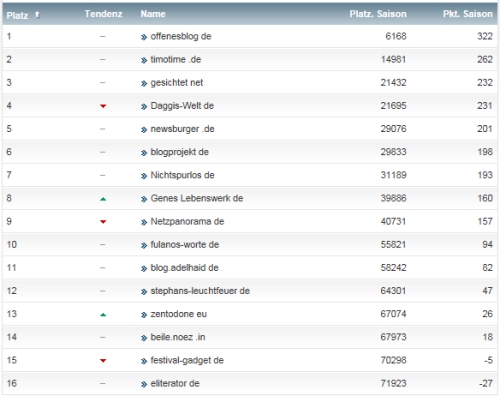The width and height of the screenshot is (500, 396).
Task: Open the offenesblog de link
Action: (181, 36)
